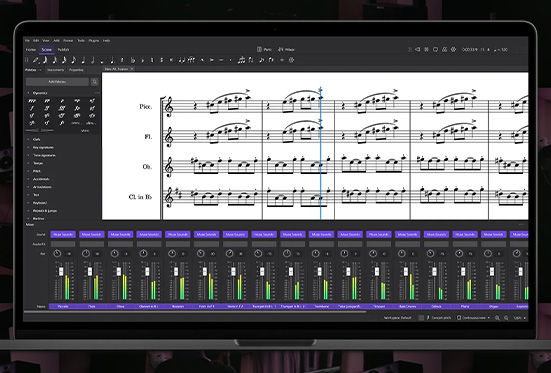The height and width of the screenshot is (373, 551).
Task: Apply natural accidental from toolbar
Action: point(152,60)
